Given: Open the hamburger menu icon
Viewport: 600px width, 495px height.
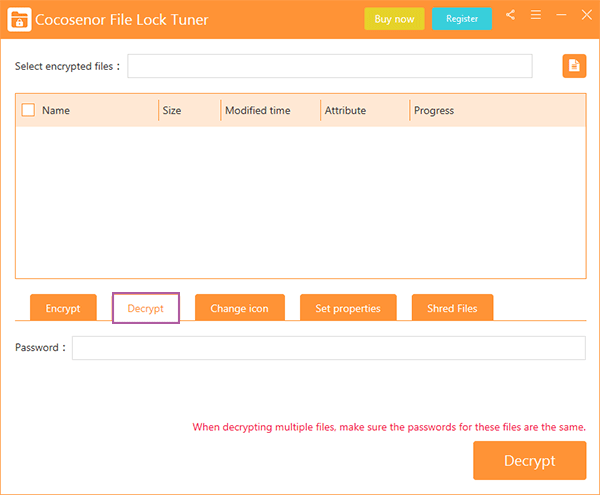Looking at the screenshot, I should tap(536, 15).
